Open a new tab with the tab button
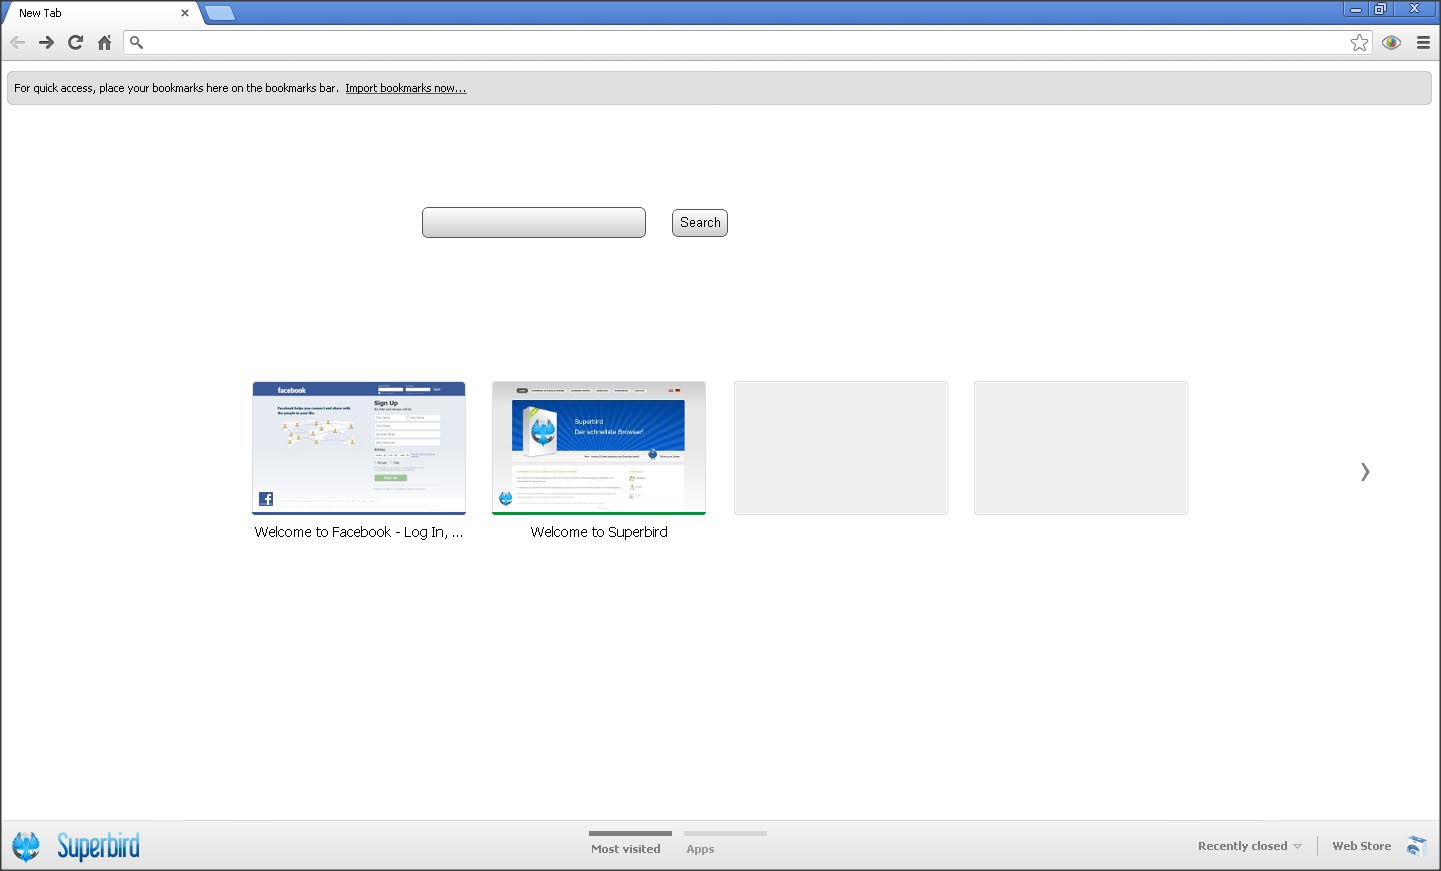 tap(220, 13)
